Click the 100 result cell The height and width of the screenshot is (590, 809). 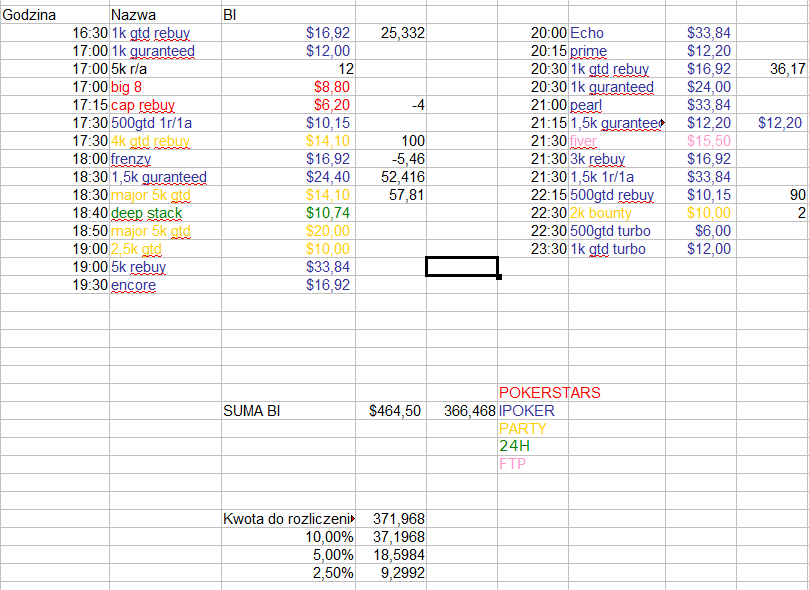391,141
